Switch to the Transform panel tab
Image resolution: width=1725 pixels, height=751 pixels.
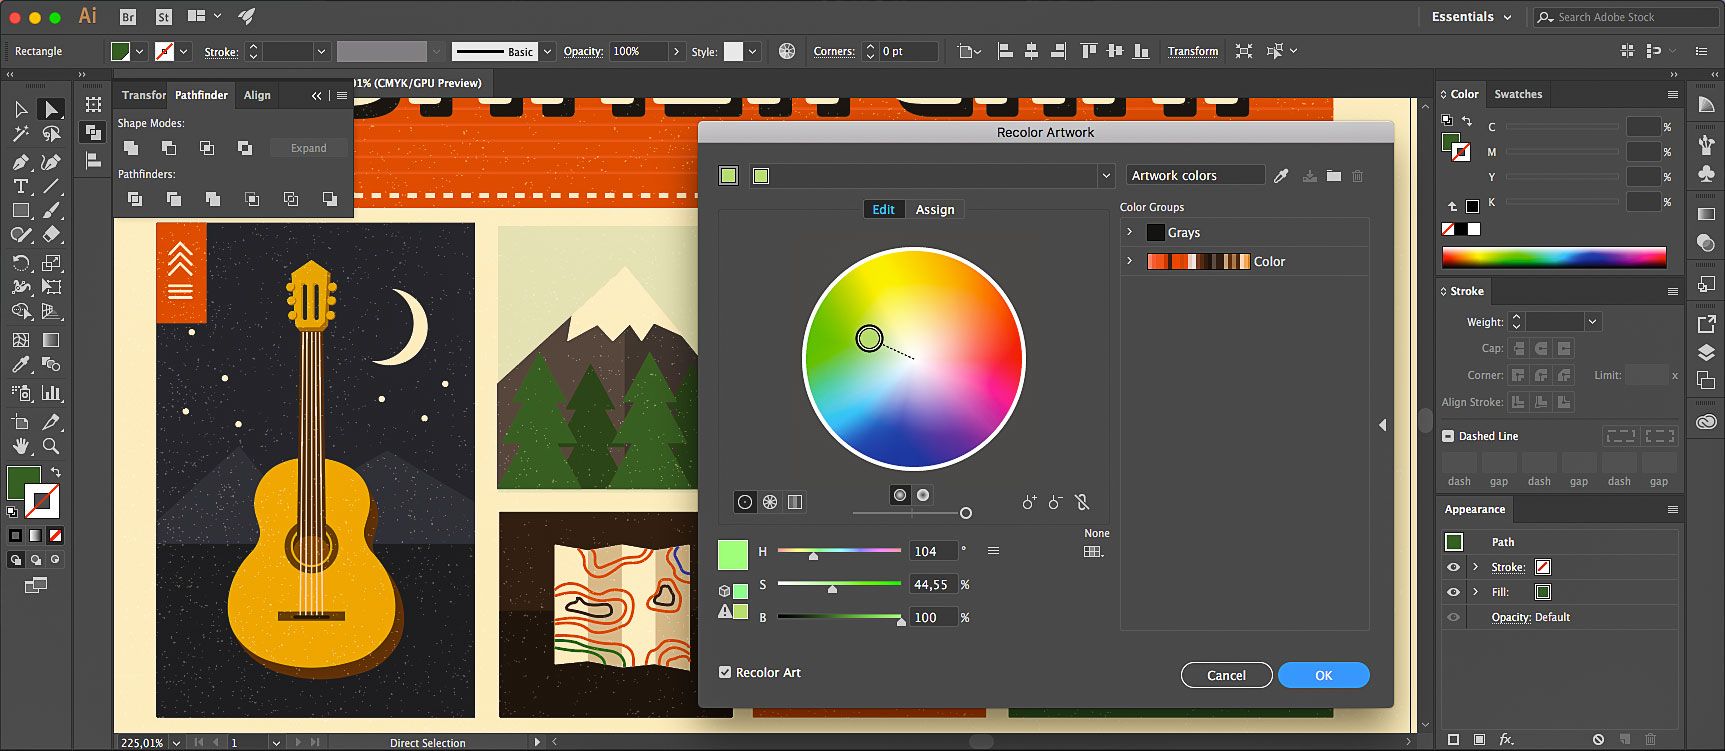(x=143, y=95)
